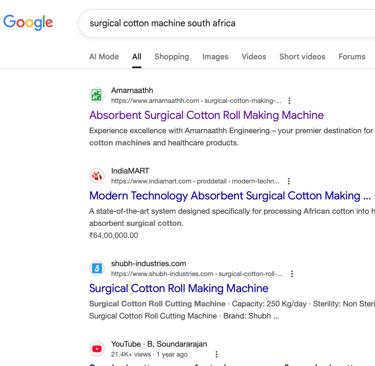Open the more options menu for IndiaMART result
This screenshot has width=375, height=366.
click(x=289, y=181)
